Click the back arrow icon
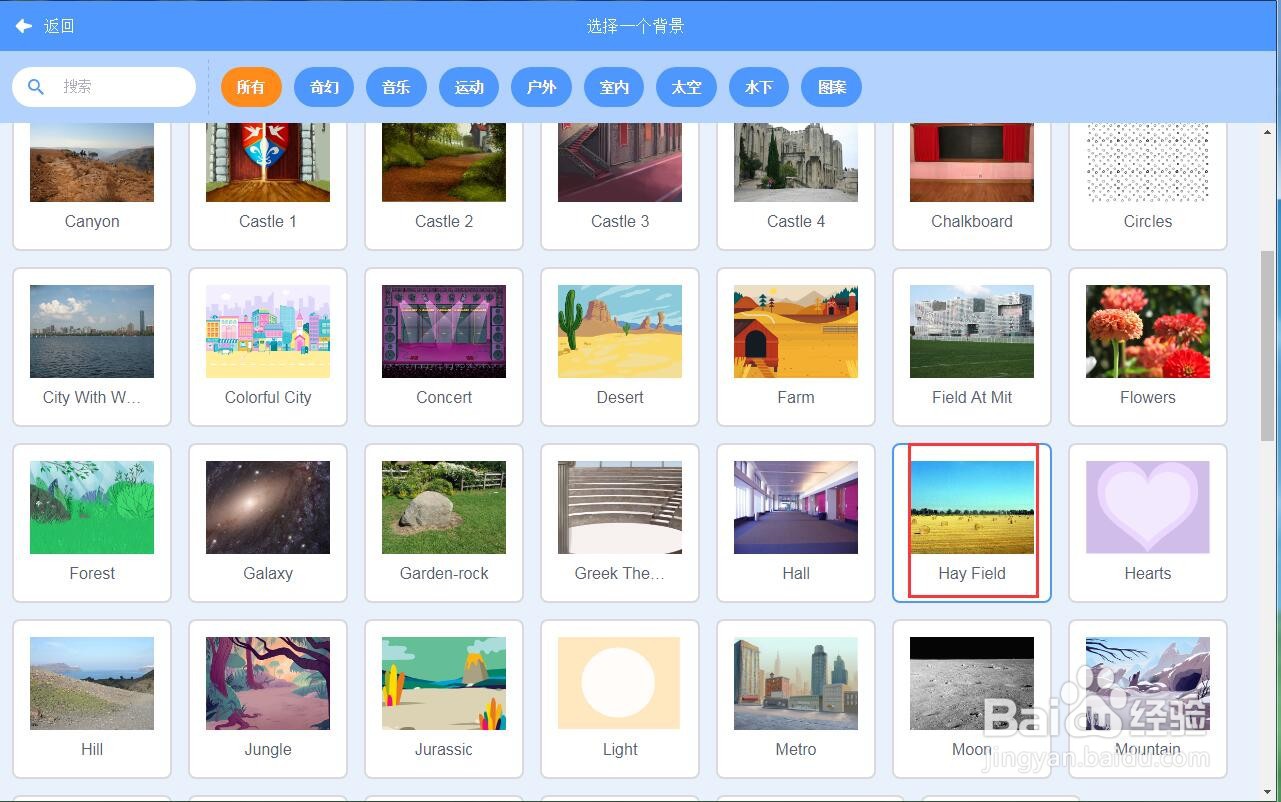The width and height of the screenshot is (1281, 802). coord(23,26)
